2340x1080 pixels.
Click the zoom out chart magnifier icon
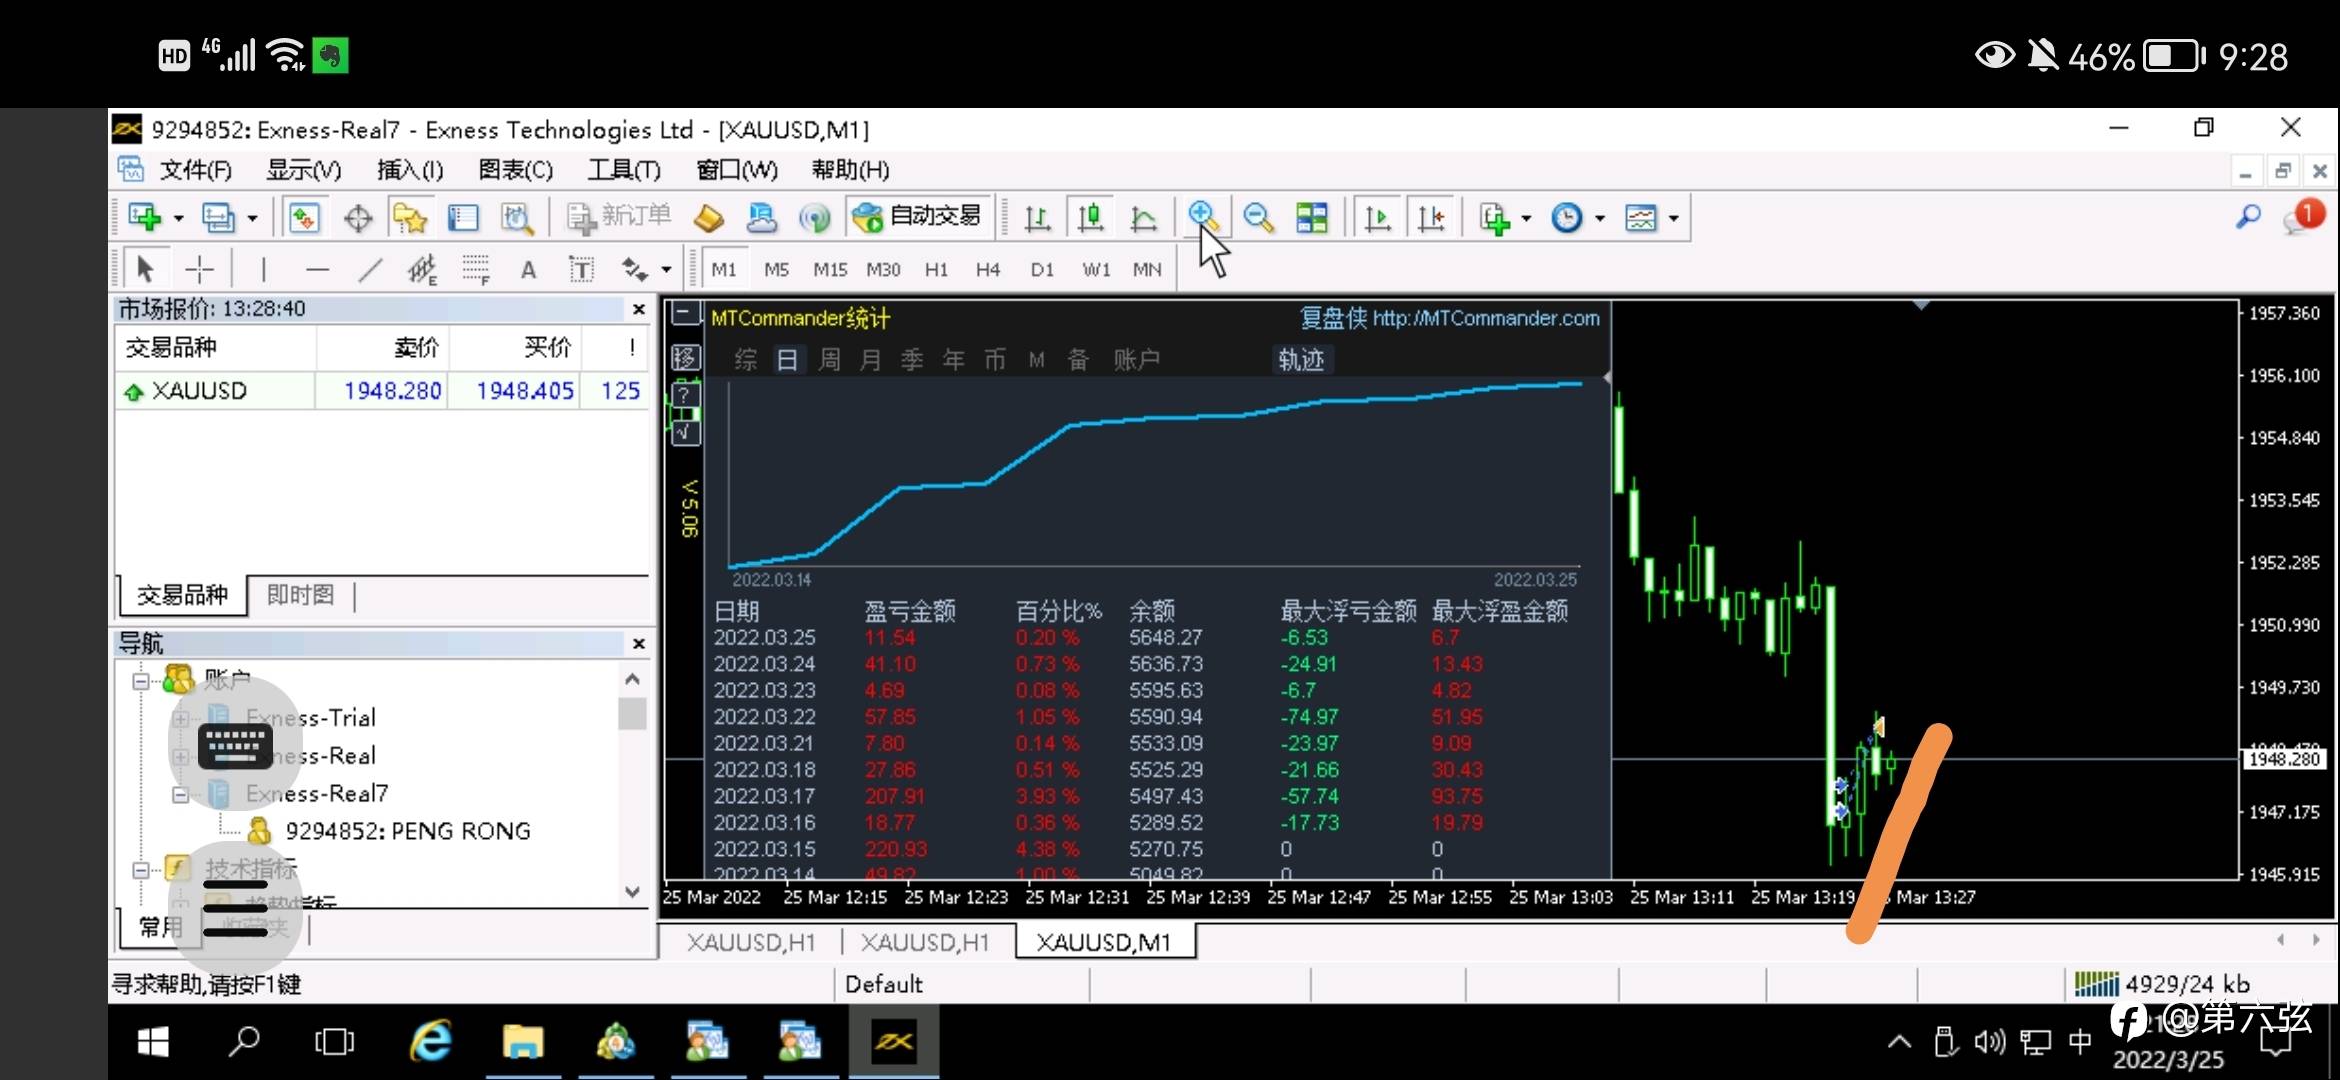(1258, 217)
